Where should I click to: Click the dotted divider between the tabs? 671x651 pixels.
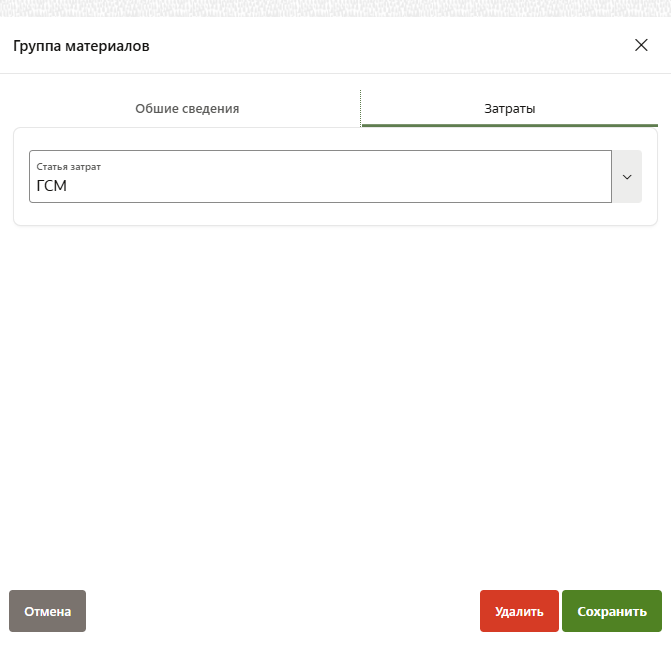(361, 108)
